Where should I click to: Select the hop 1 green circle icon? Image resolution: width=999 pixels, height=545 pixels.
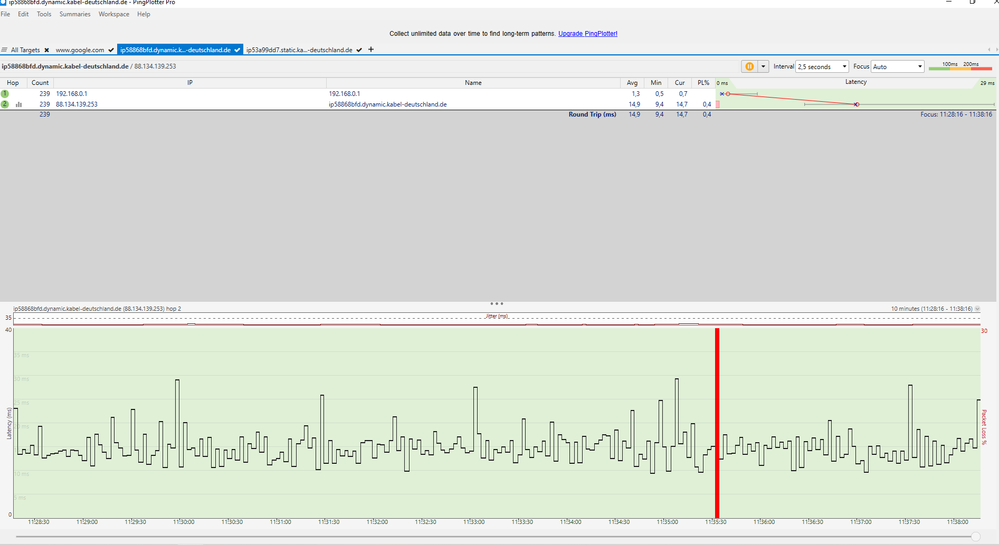5,94
